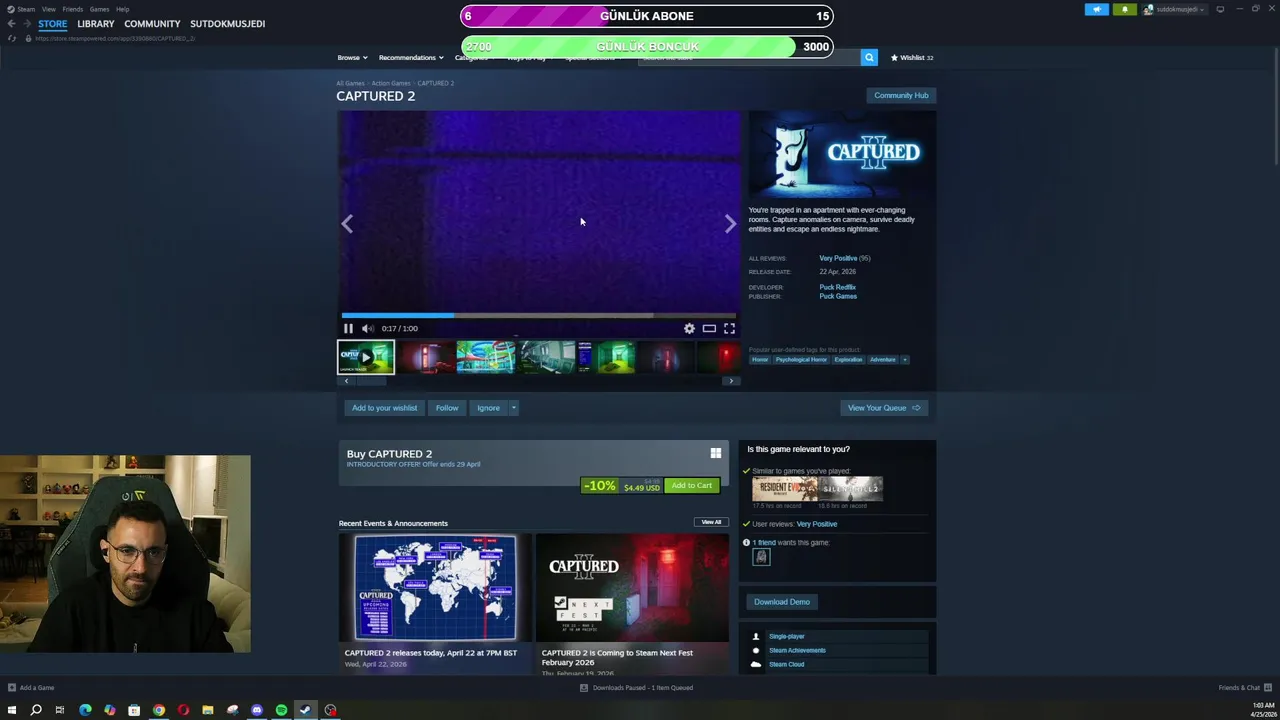Toggle theater mode on trailer player
This screenshot has height=720, width=1280.
coord(709,328)
